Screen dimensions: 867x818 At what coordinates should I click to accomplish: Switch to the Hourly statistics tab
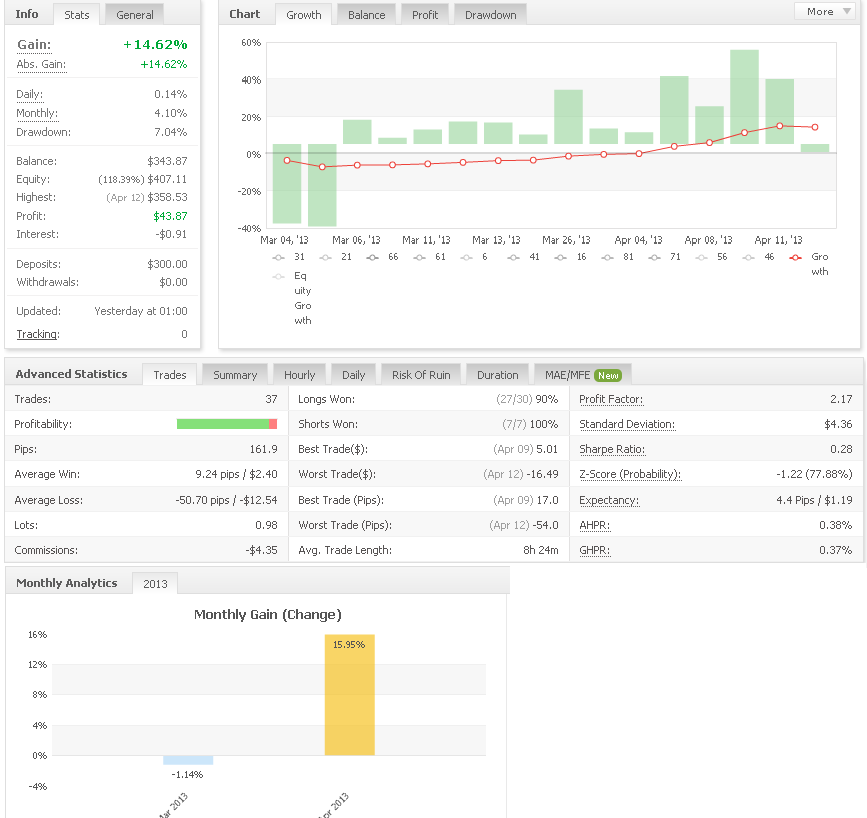coord(299,375)
